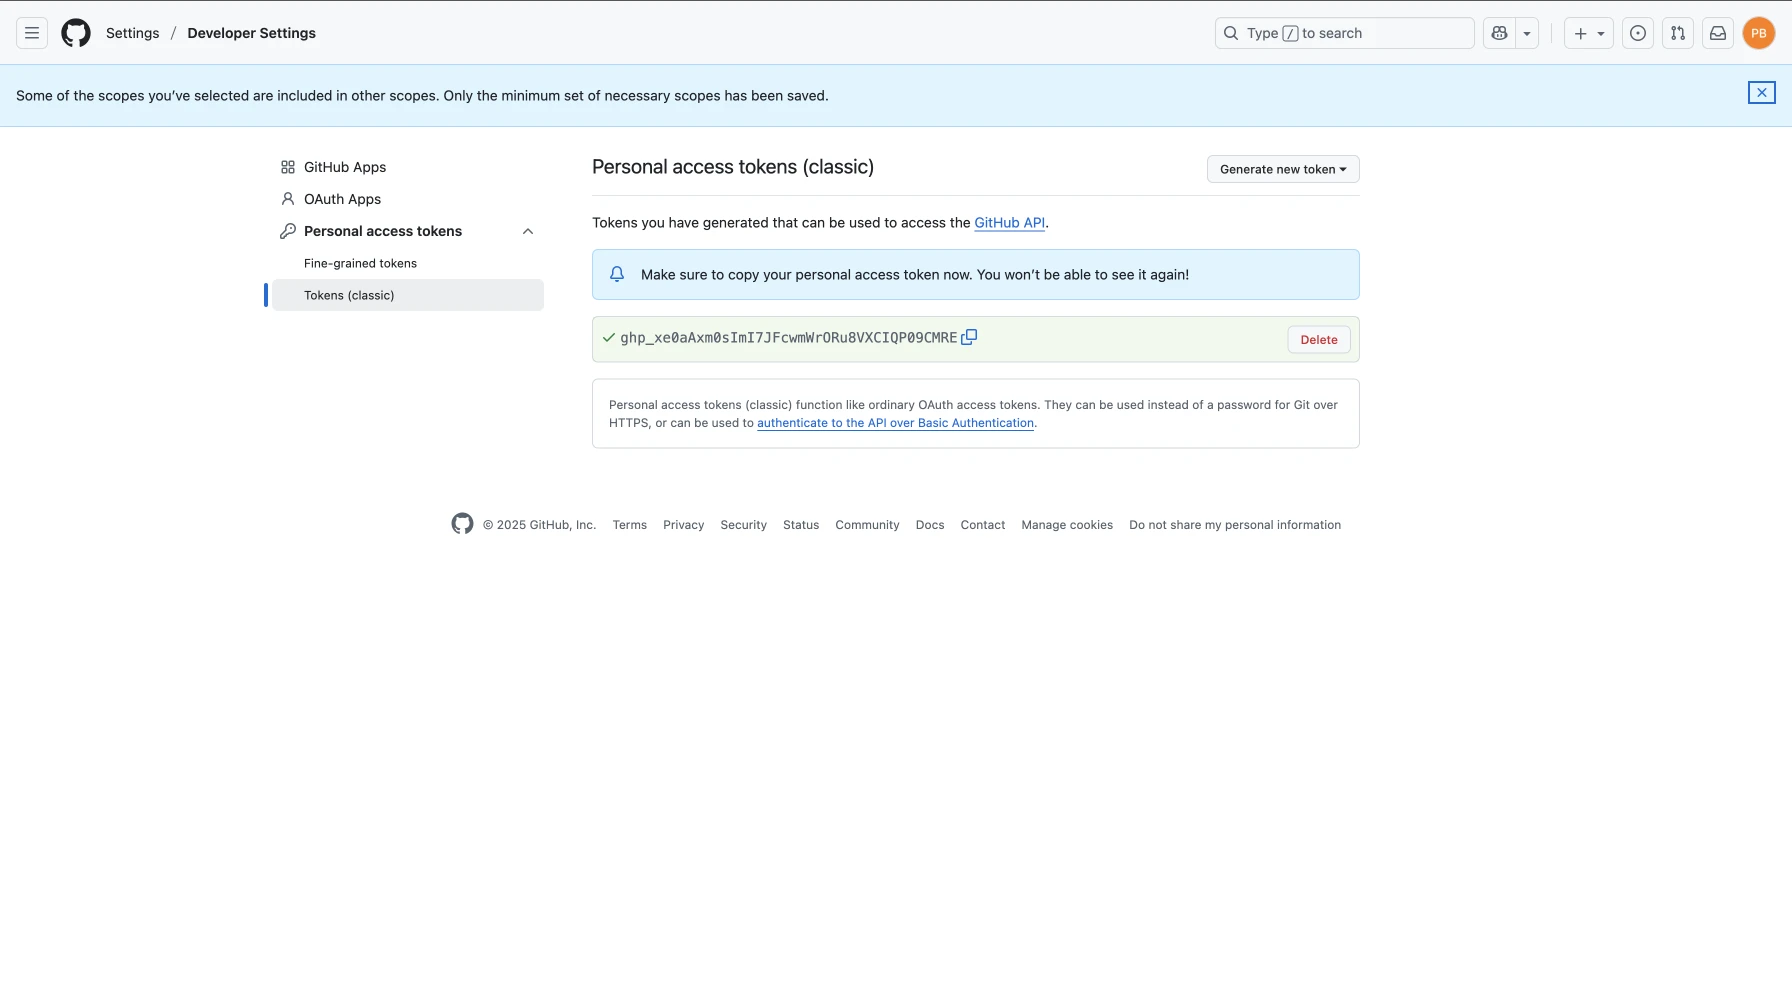The height and width of the screenshot is (999, 1792).
Task: Select GitHub Apps in sidebar
Action: coord(344,167)
